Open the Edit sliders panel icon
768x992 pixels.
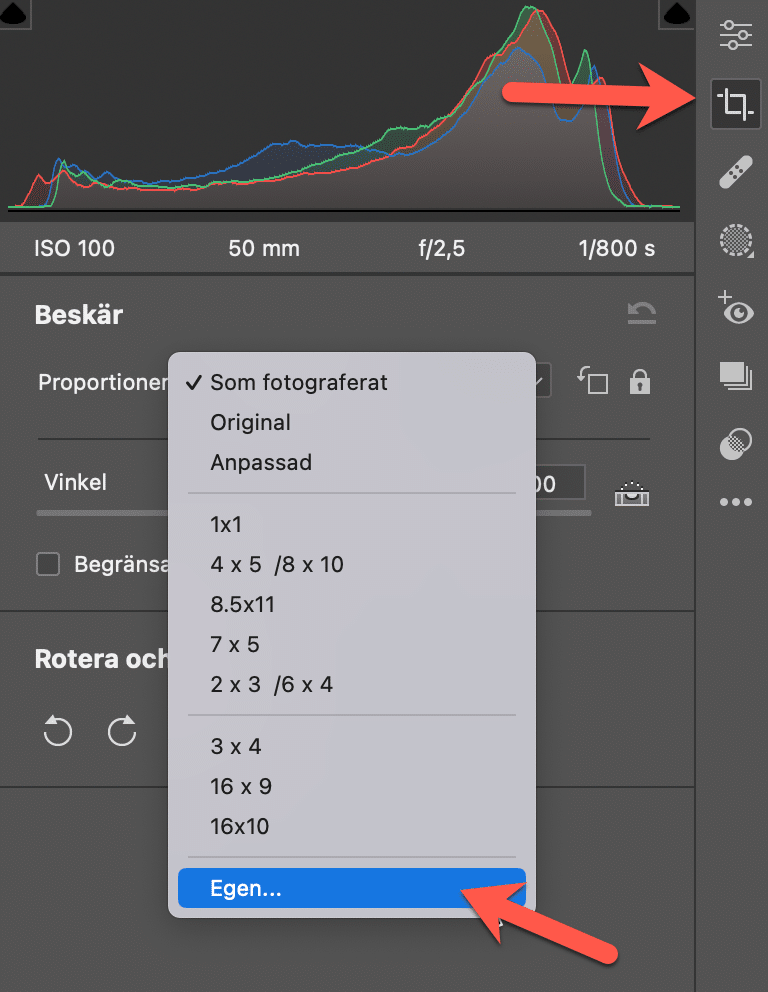tap(736, 35)
